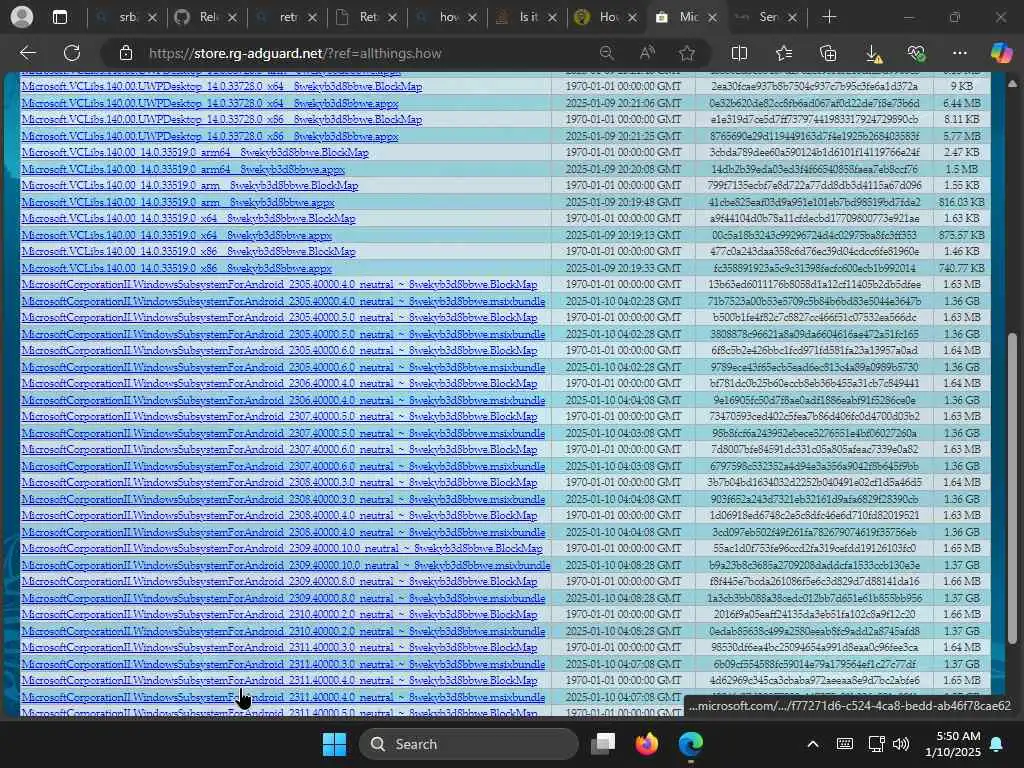Download WindowsSubsystemForAndroid 2308.40000.4.0 msixbundle
1024x768 pixels.
tap(283, 532)
